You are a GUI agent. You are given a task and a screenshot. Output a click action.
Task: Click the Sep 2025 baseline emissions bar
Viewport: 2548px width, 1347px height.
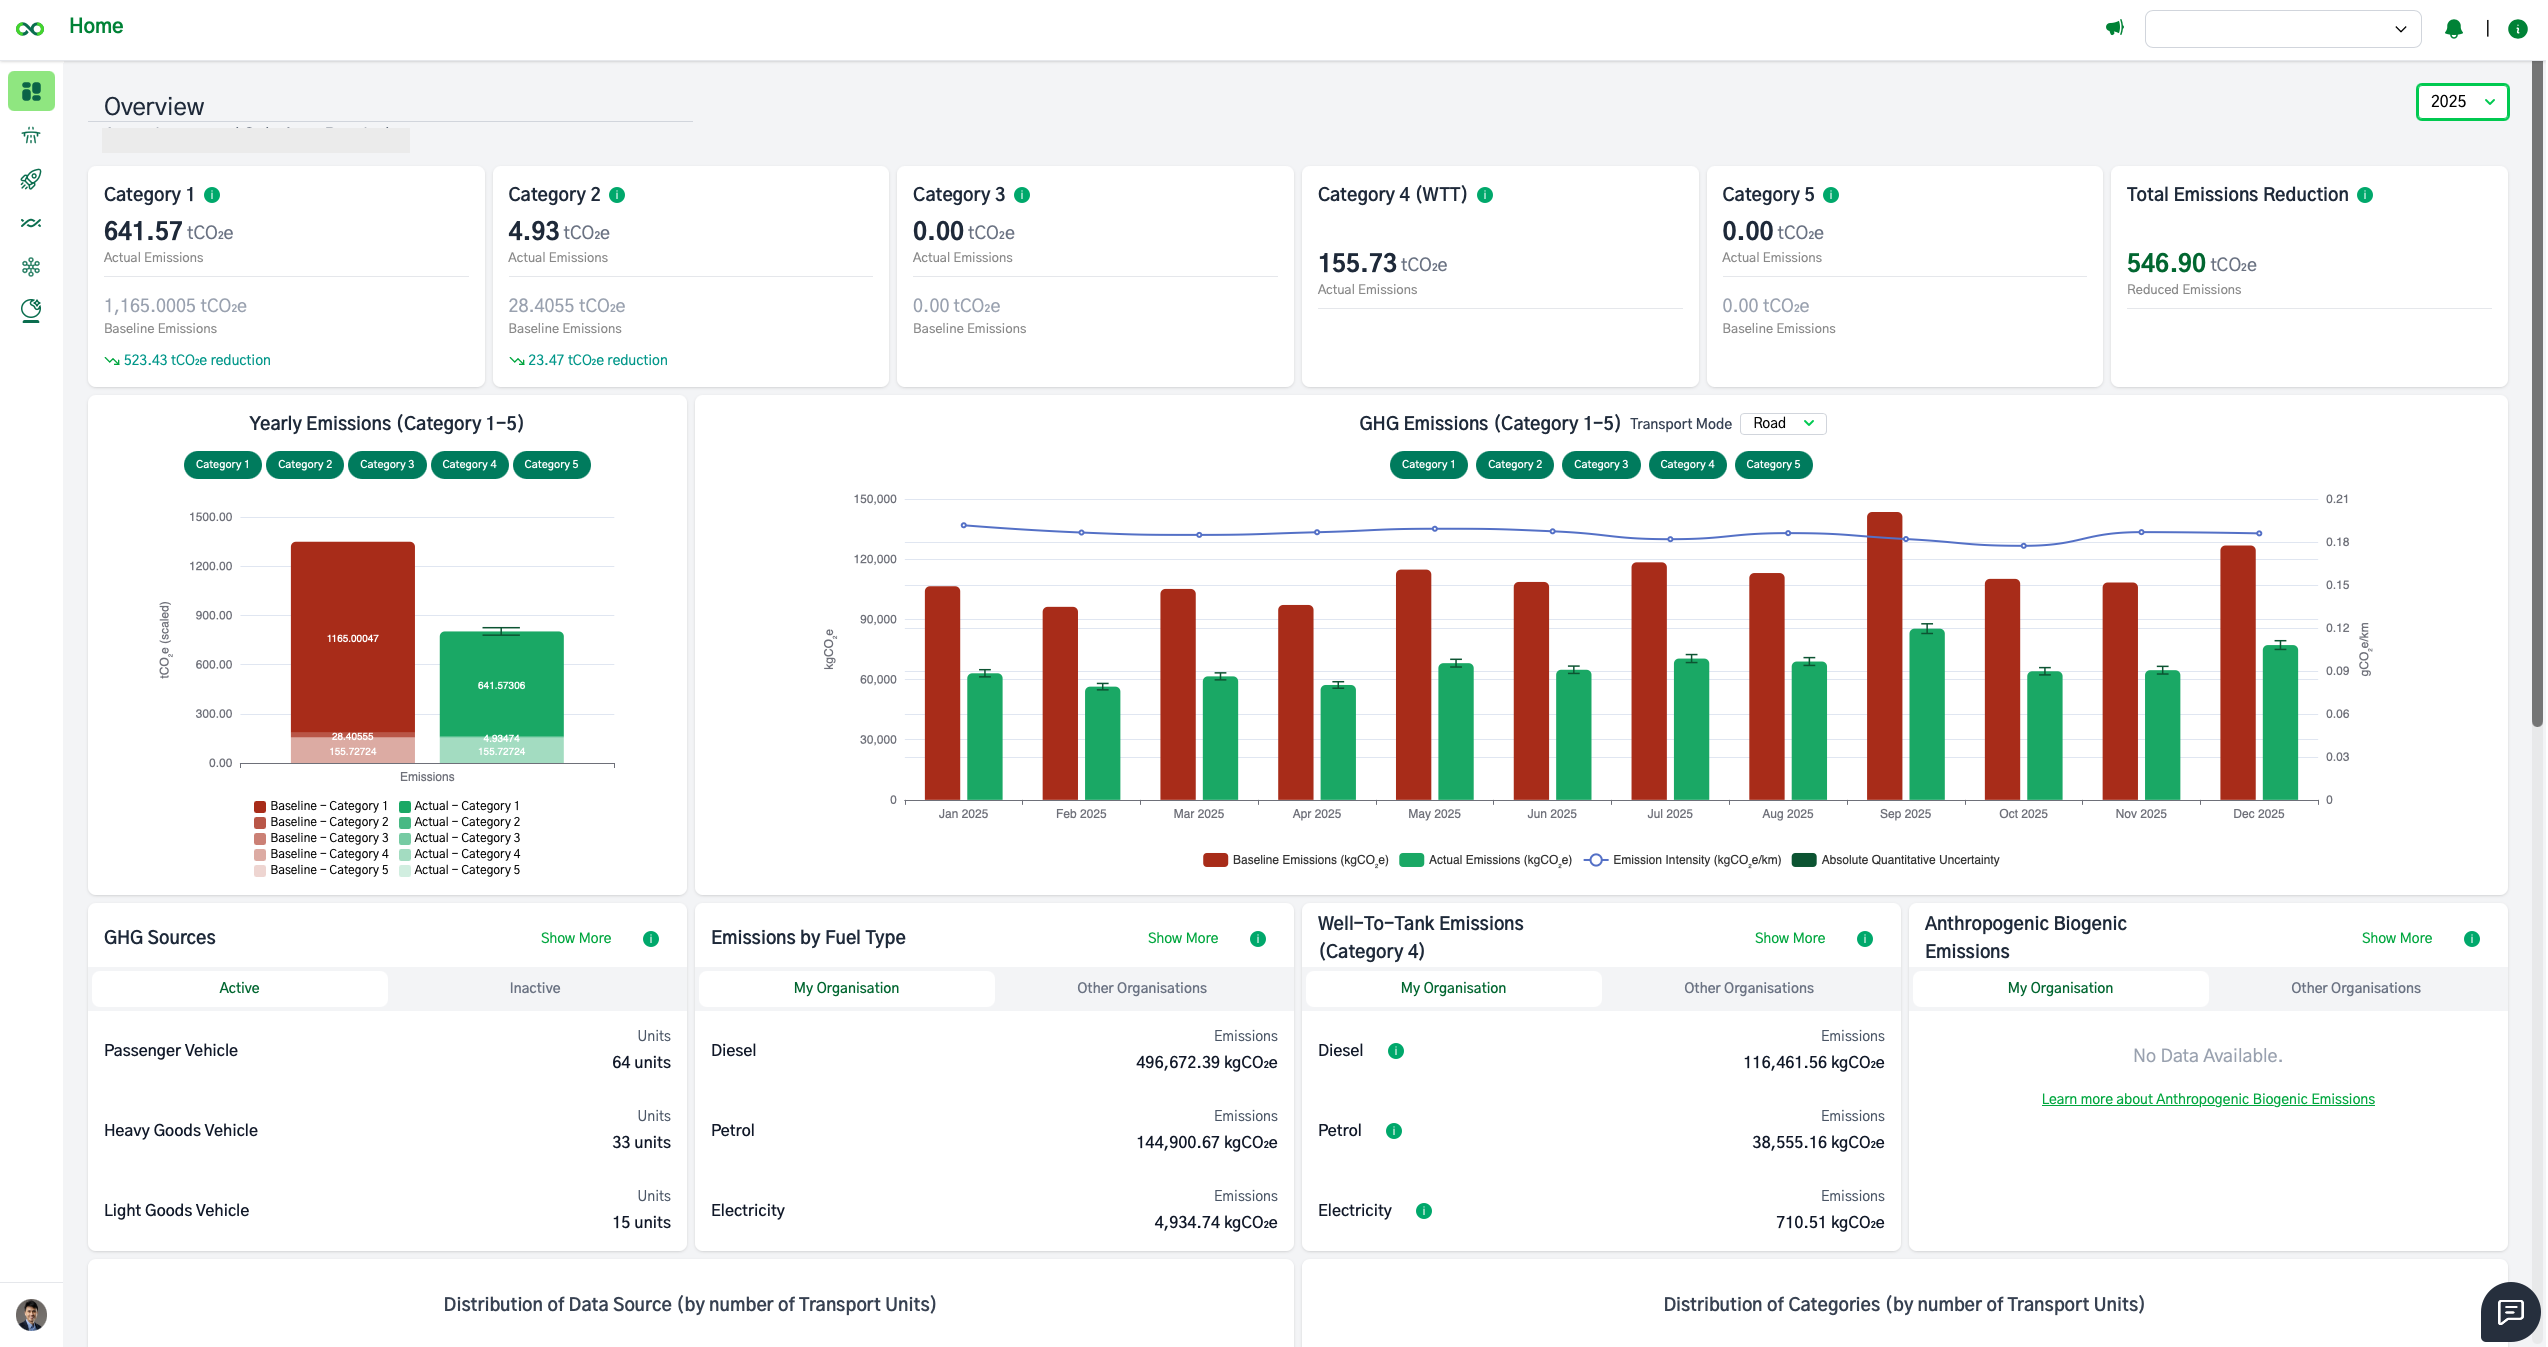click(x=1885, y=656)
